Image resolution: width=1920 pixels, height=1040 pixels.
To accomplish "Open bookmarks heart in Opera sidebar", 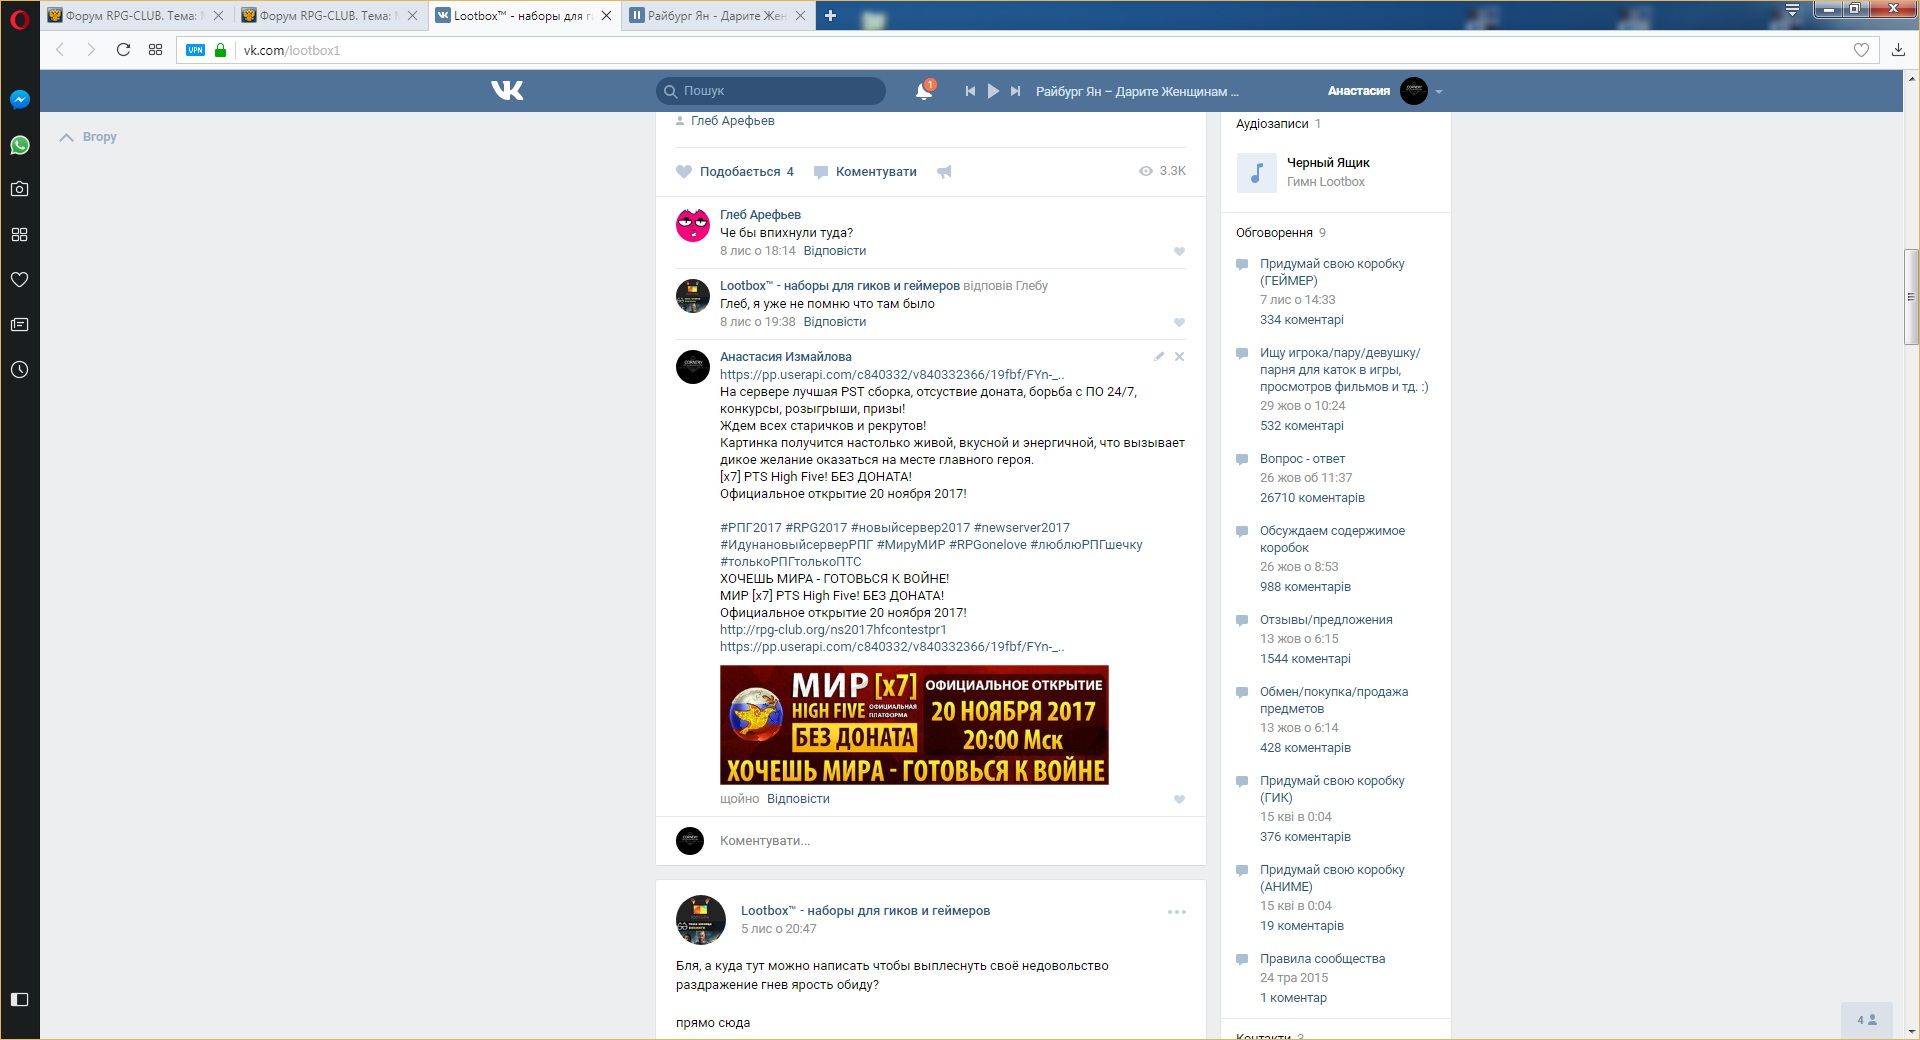I will pyautogui.click(x=19, y=280).
